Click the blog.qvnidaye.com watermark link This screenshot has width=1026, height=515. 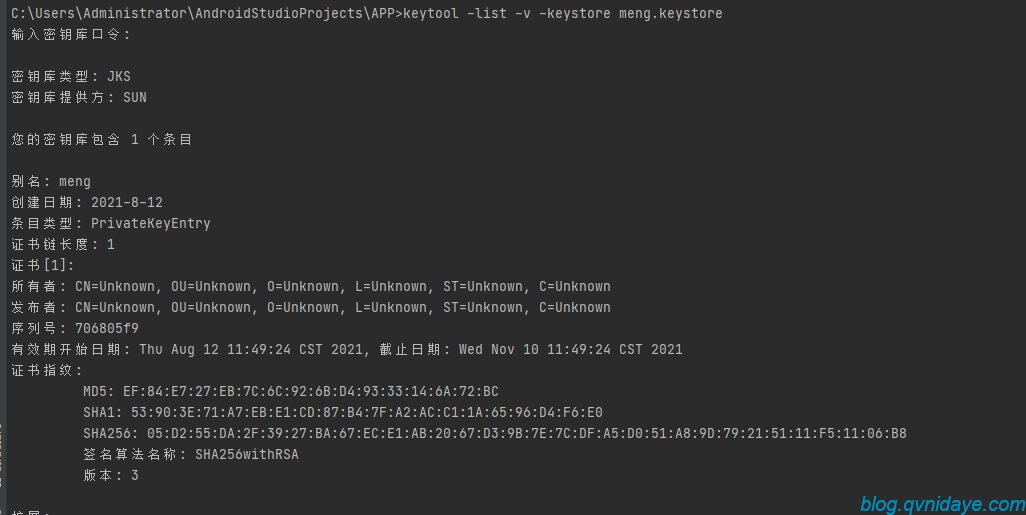tap(942, 505)
